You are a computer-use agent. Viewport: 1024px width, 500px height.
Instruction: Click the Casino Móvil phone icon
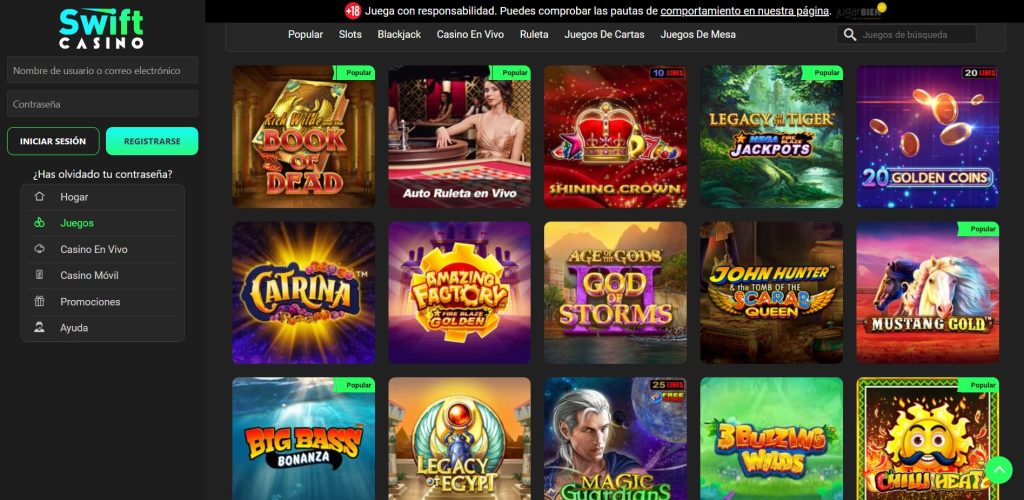point(39,275)
